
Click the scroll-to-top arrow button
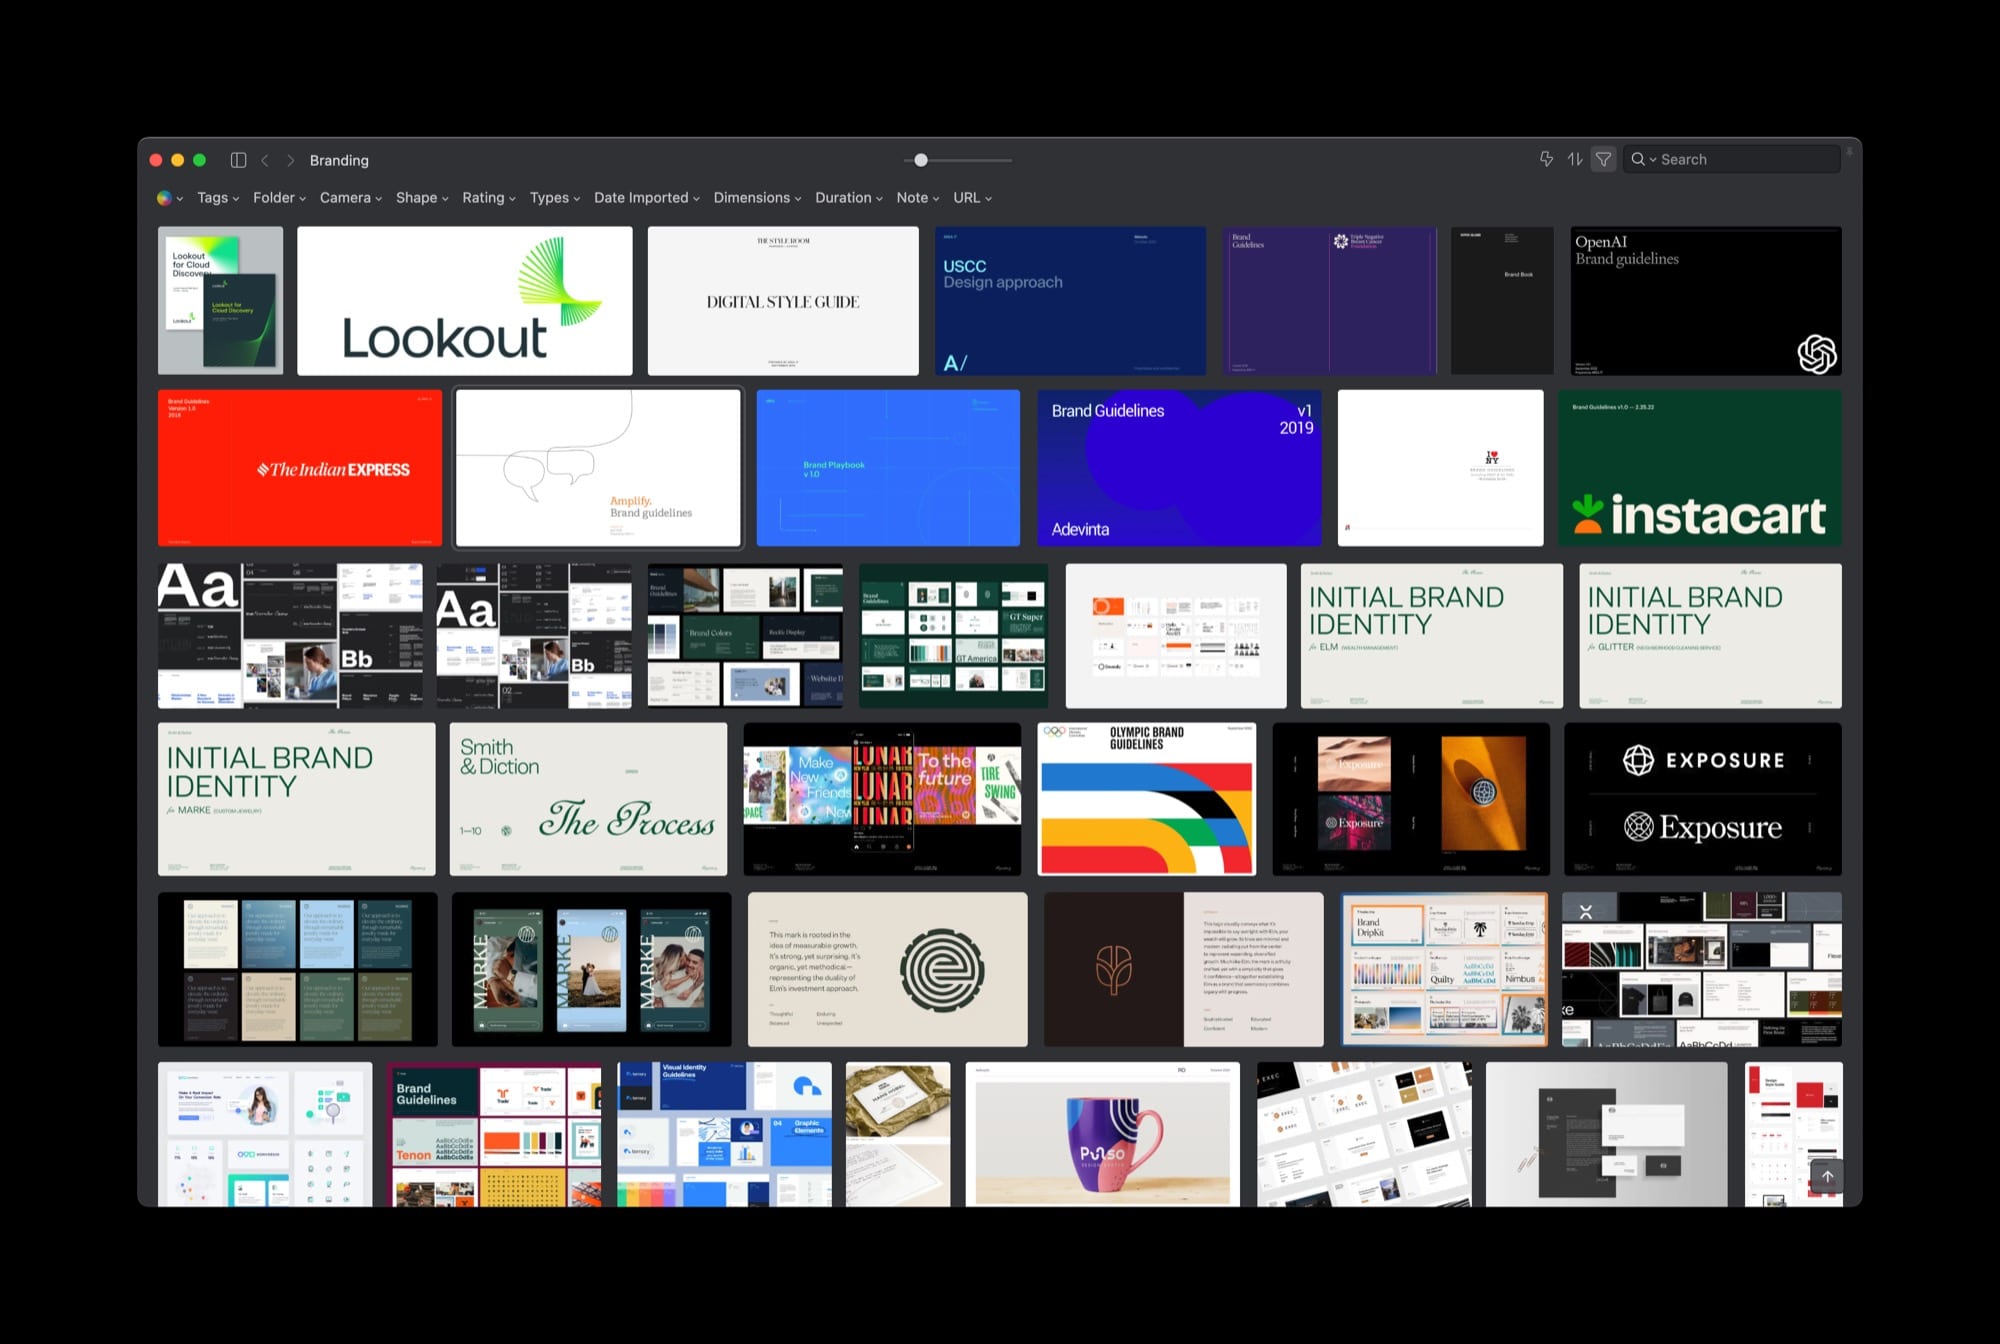[x=1827, y=1176]
